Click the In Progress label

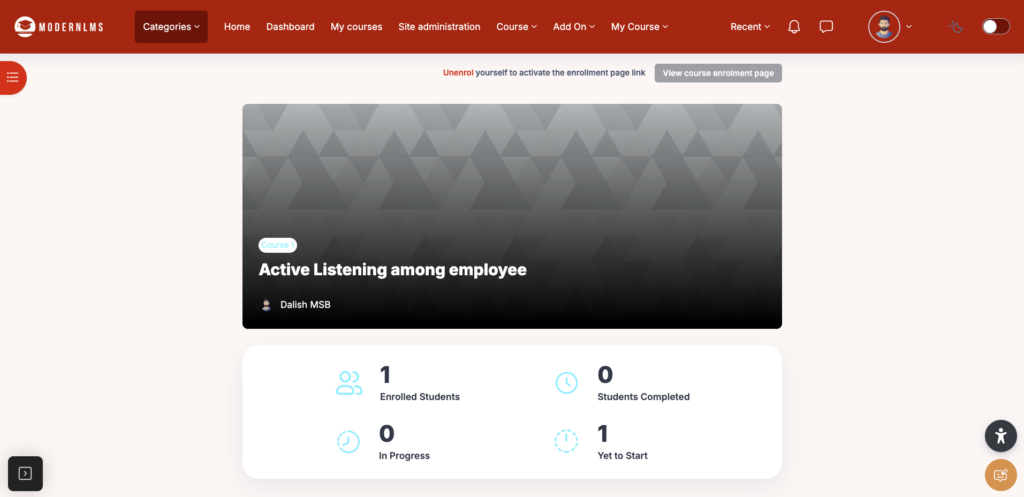click(x=404, y=456)
